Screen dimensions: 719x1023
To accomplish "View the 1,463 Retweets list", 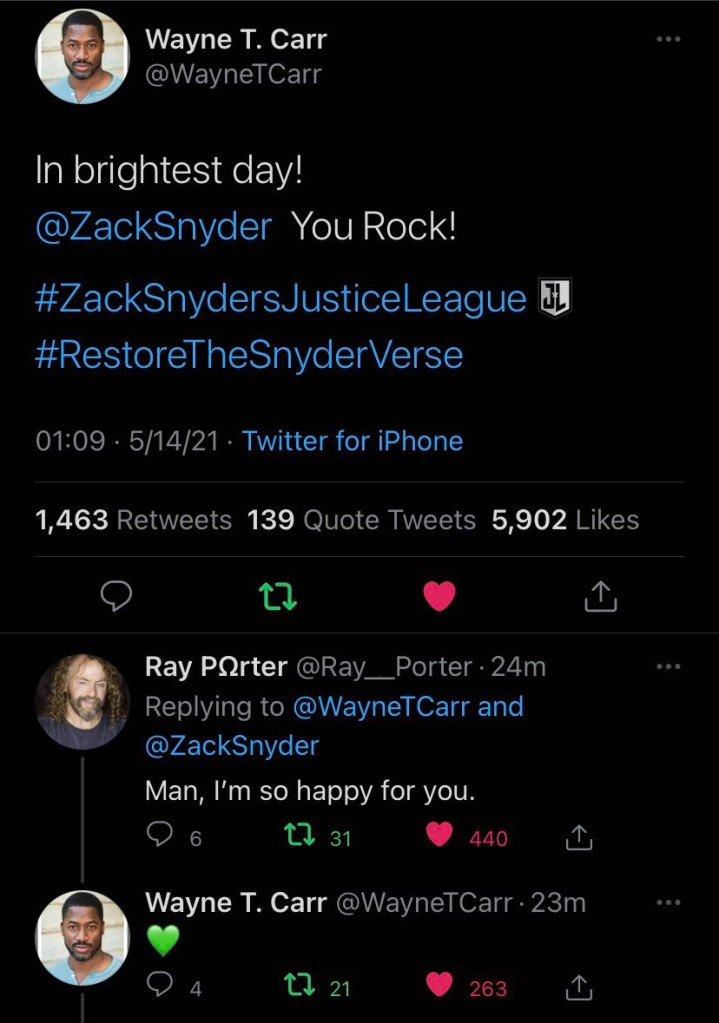I will tap(133, 520).
